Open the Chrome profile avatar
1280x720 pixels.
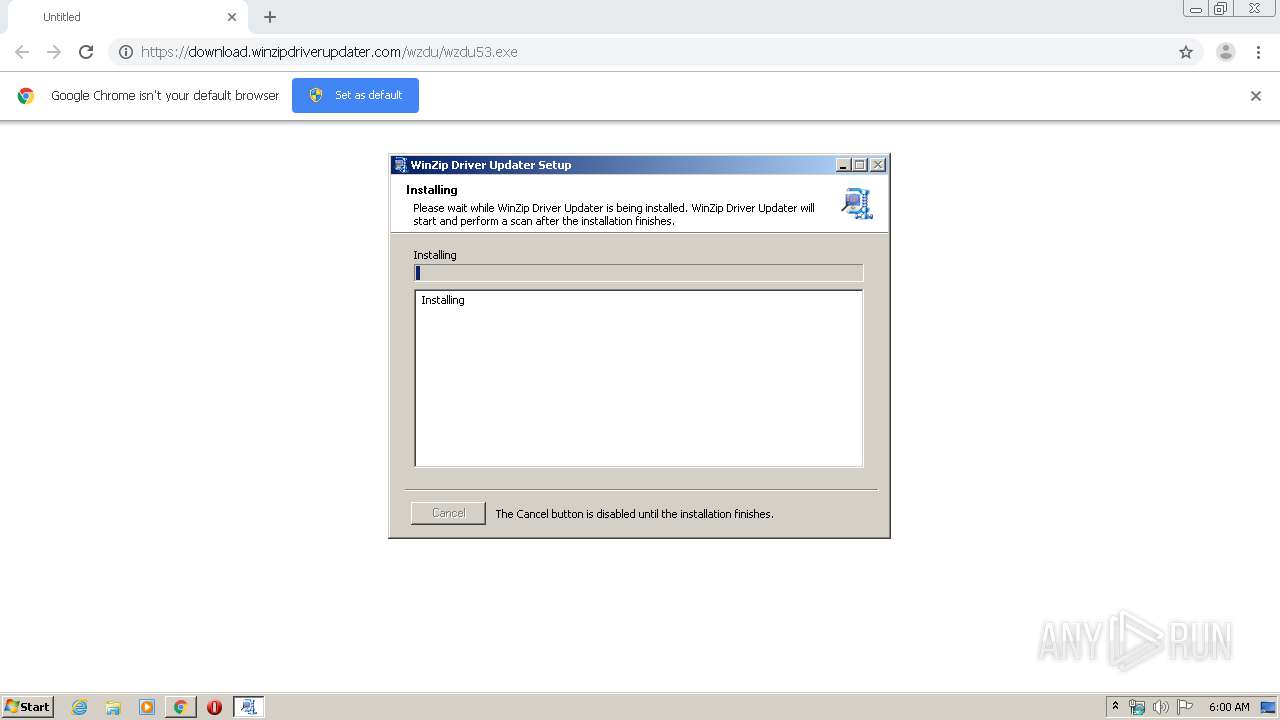pos(1226,52)
